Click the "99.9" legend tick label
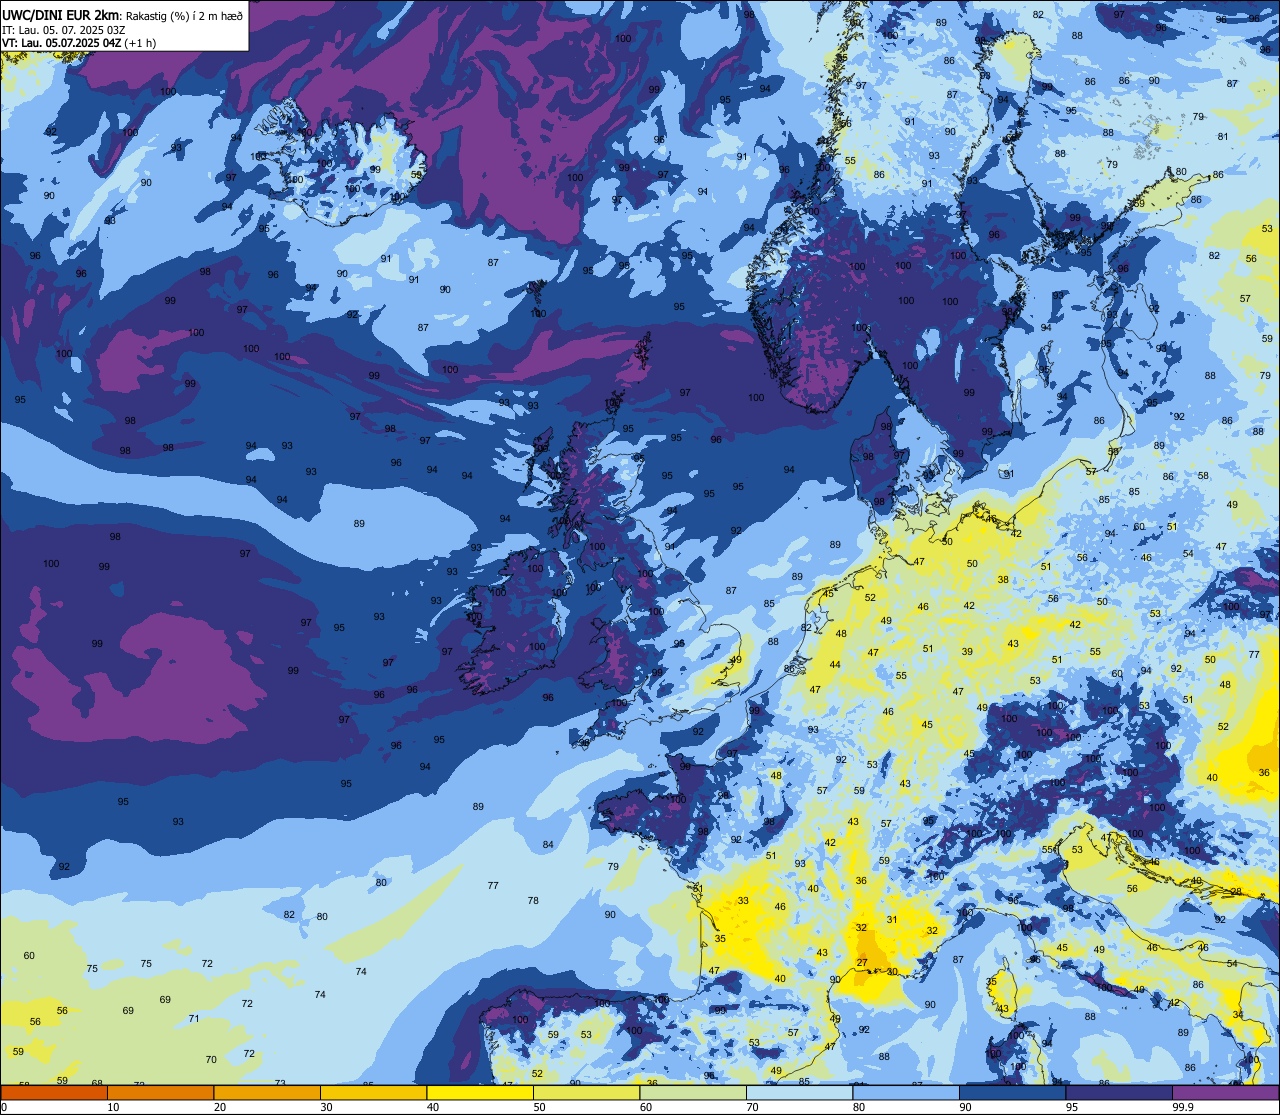1280x1115 pixels. [1184, 1107]
